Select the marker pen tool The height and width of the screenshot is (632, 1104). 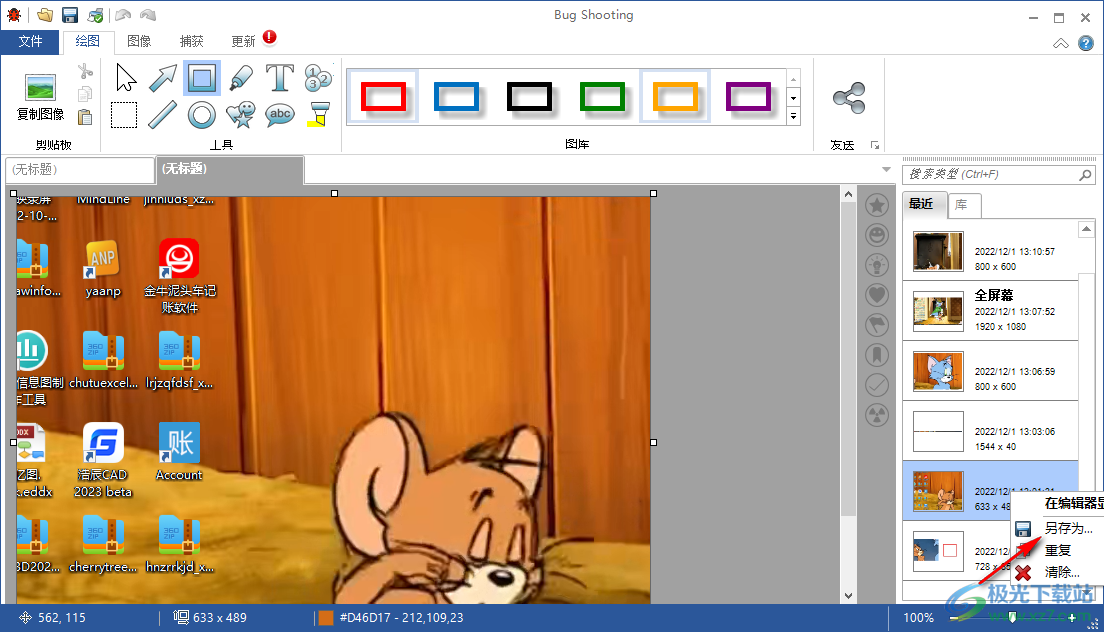241,78
